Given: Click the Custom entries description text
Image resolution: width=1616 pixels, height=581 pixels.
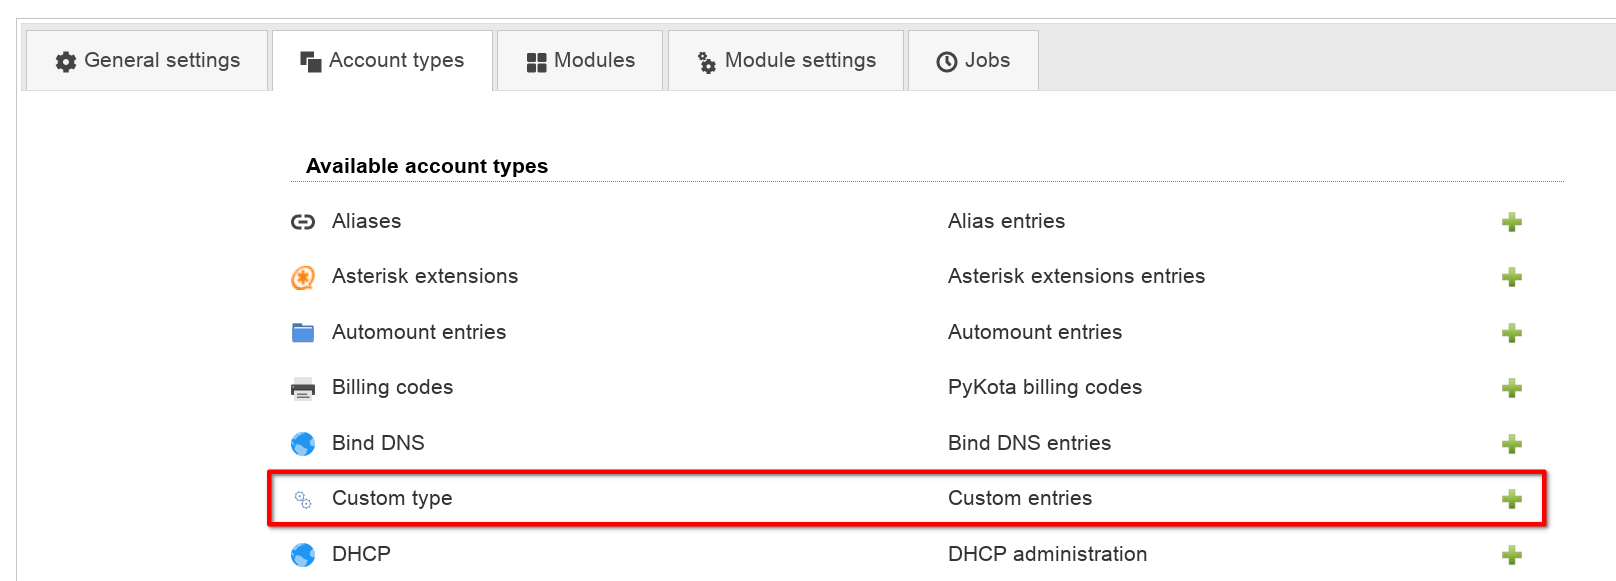Looking at the screenshot, I should (x=1019, y=498).
